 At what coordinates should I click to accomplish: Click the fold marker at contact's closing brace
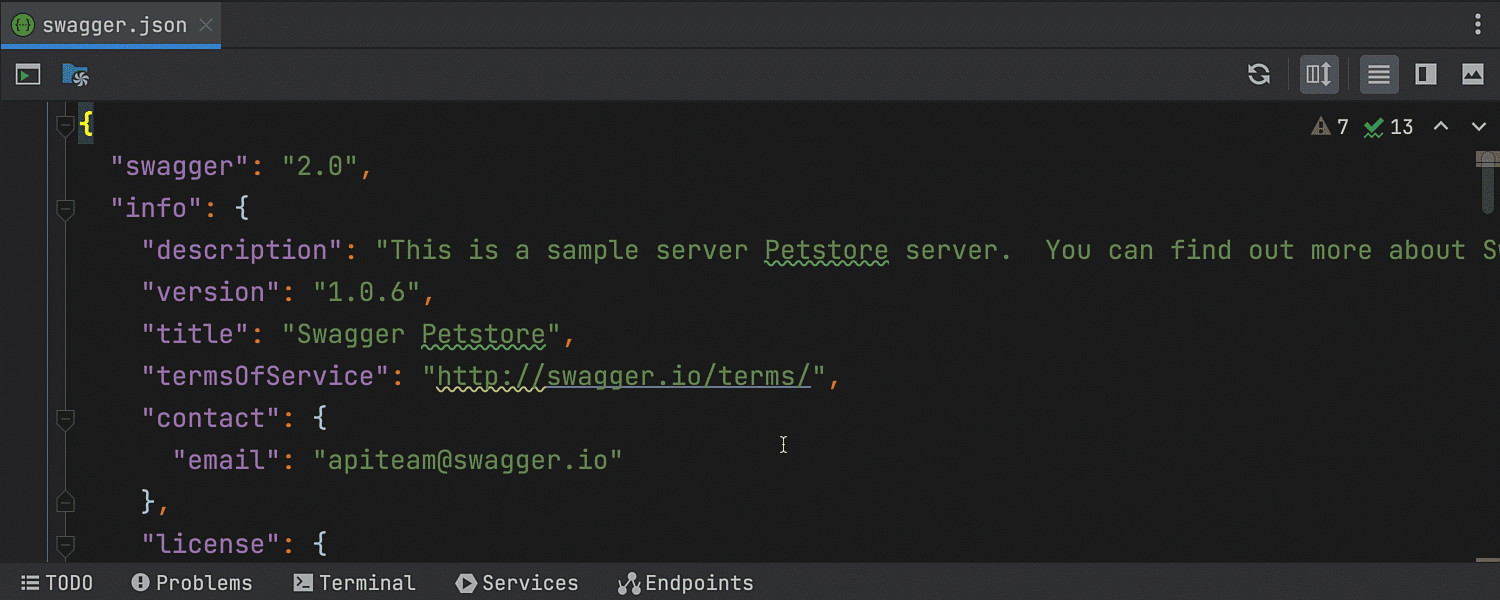pos(66,502)
